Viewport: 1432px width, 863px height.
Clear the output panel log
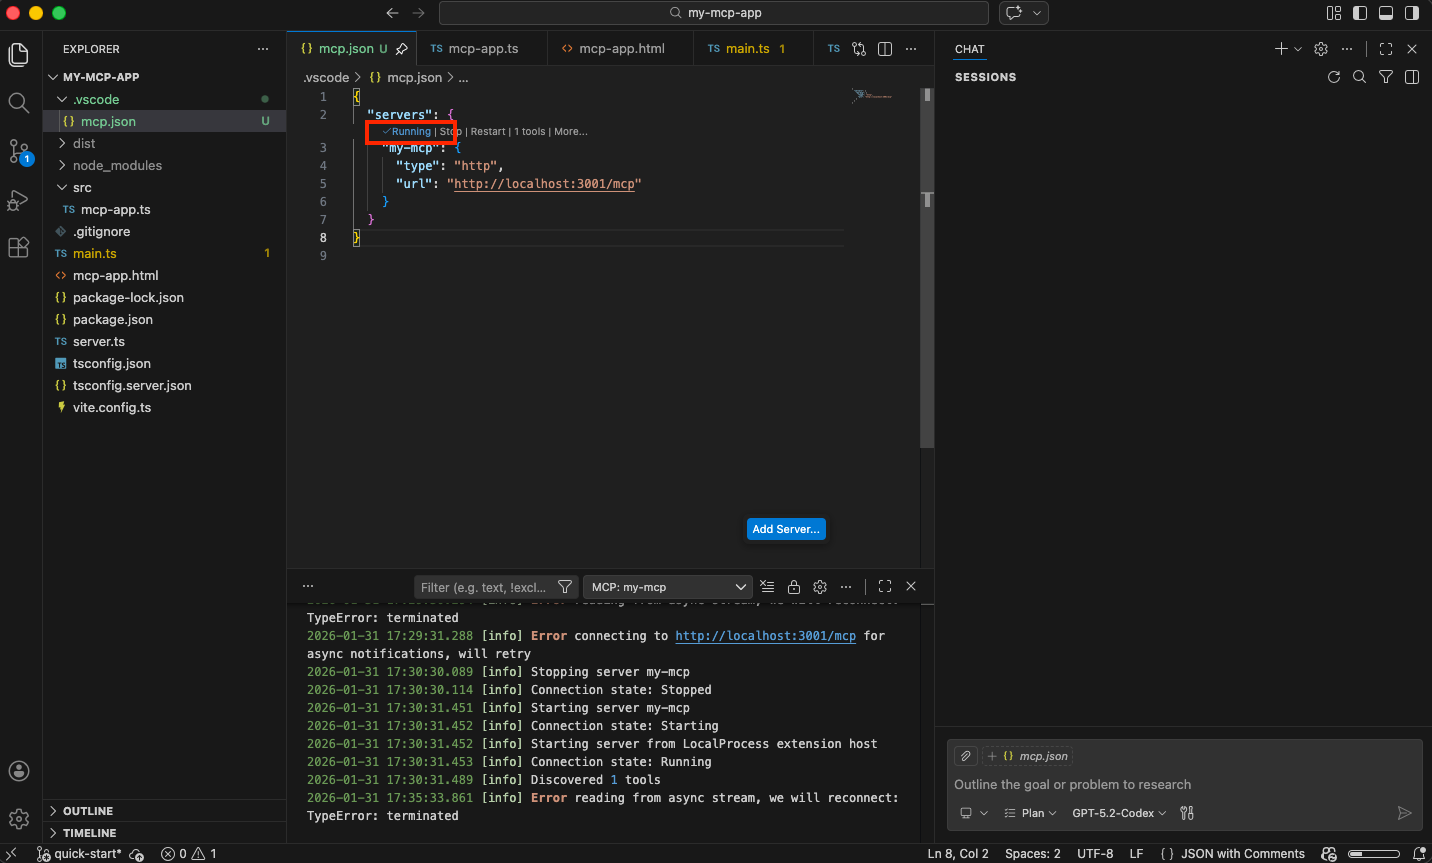point(767,586)
